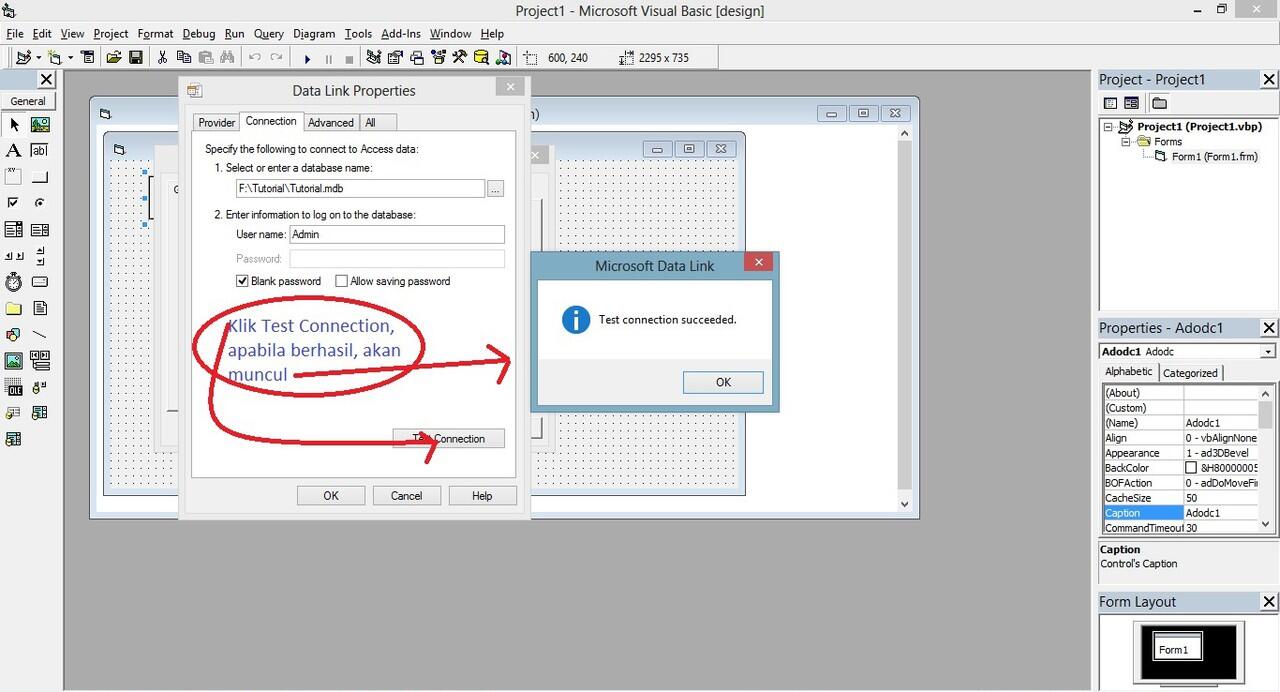Open Project Explorer from the toolbar
The width and height of the screenshot is (1280, 692).
(x=374, y=58)
